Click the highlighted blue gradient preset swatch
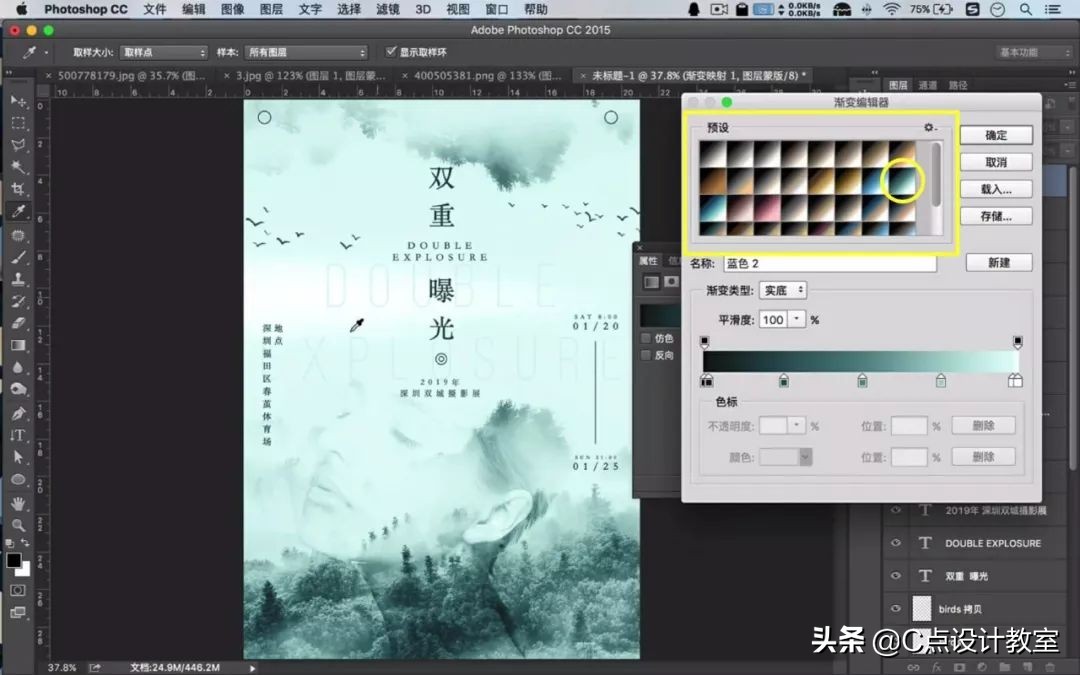 [902, 183]
